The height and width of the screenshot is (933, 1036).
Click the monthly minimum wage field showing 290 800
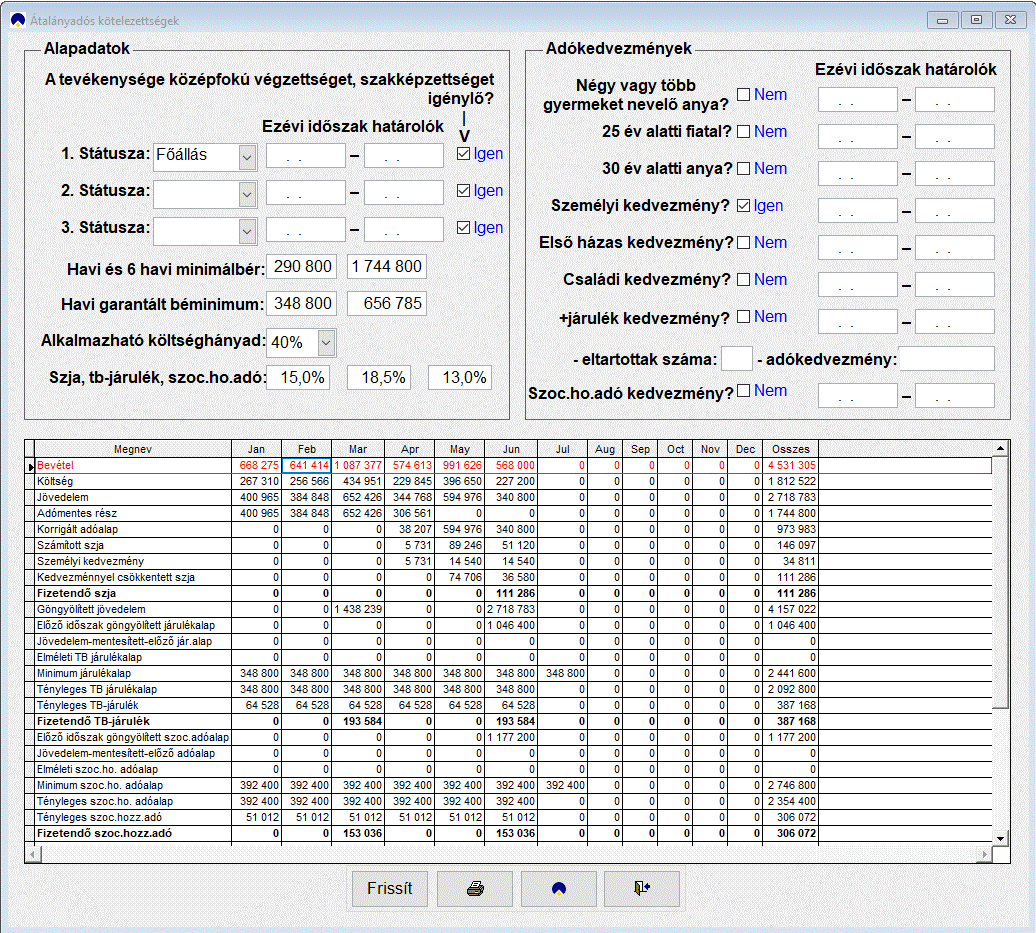tap(302, 266)
